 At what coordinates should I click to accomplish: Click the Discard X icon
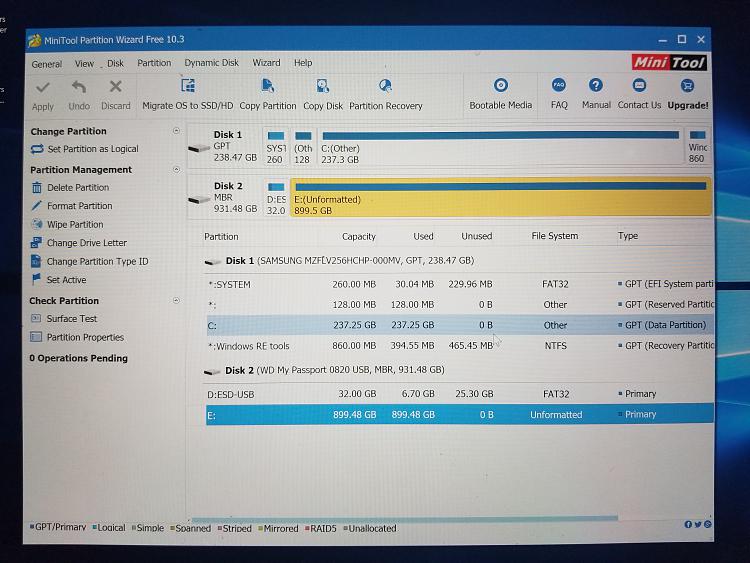tap(115, 87)
